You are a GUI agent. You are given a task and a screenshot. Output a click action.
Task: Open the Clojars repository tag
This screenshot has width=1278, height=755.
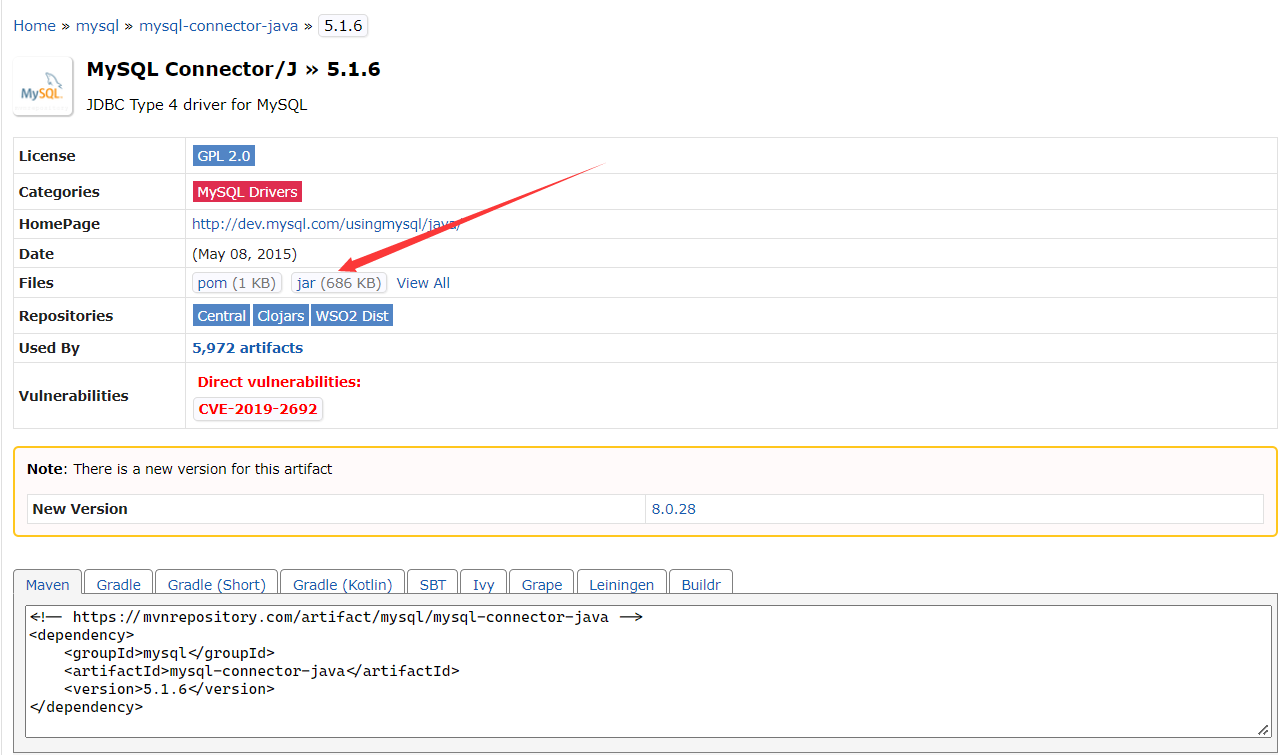tap(280, 316)
